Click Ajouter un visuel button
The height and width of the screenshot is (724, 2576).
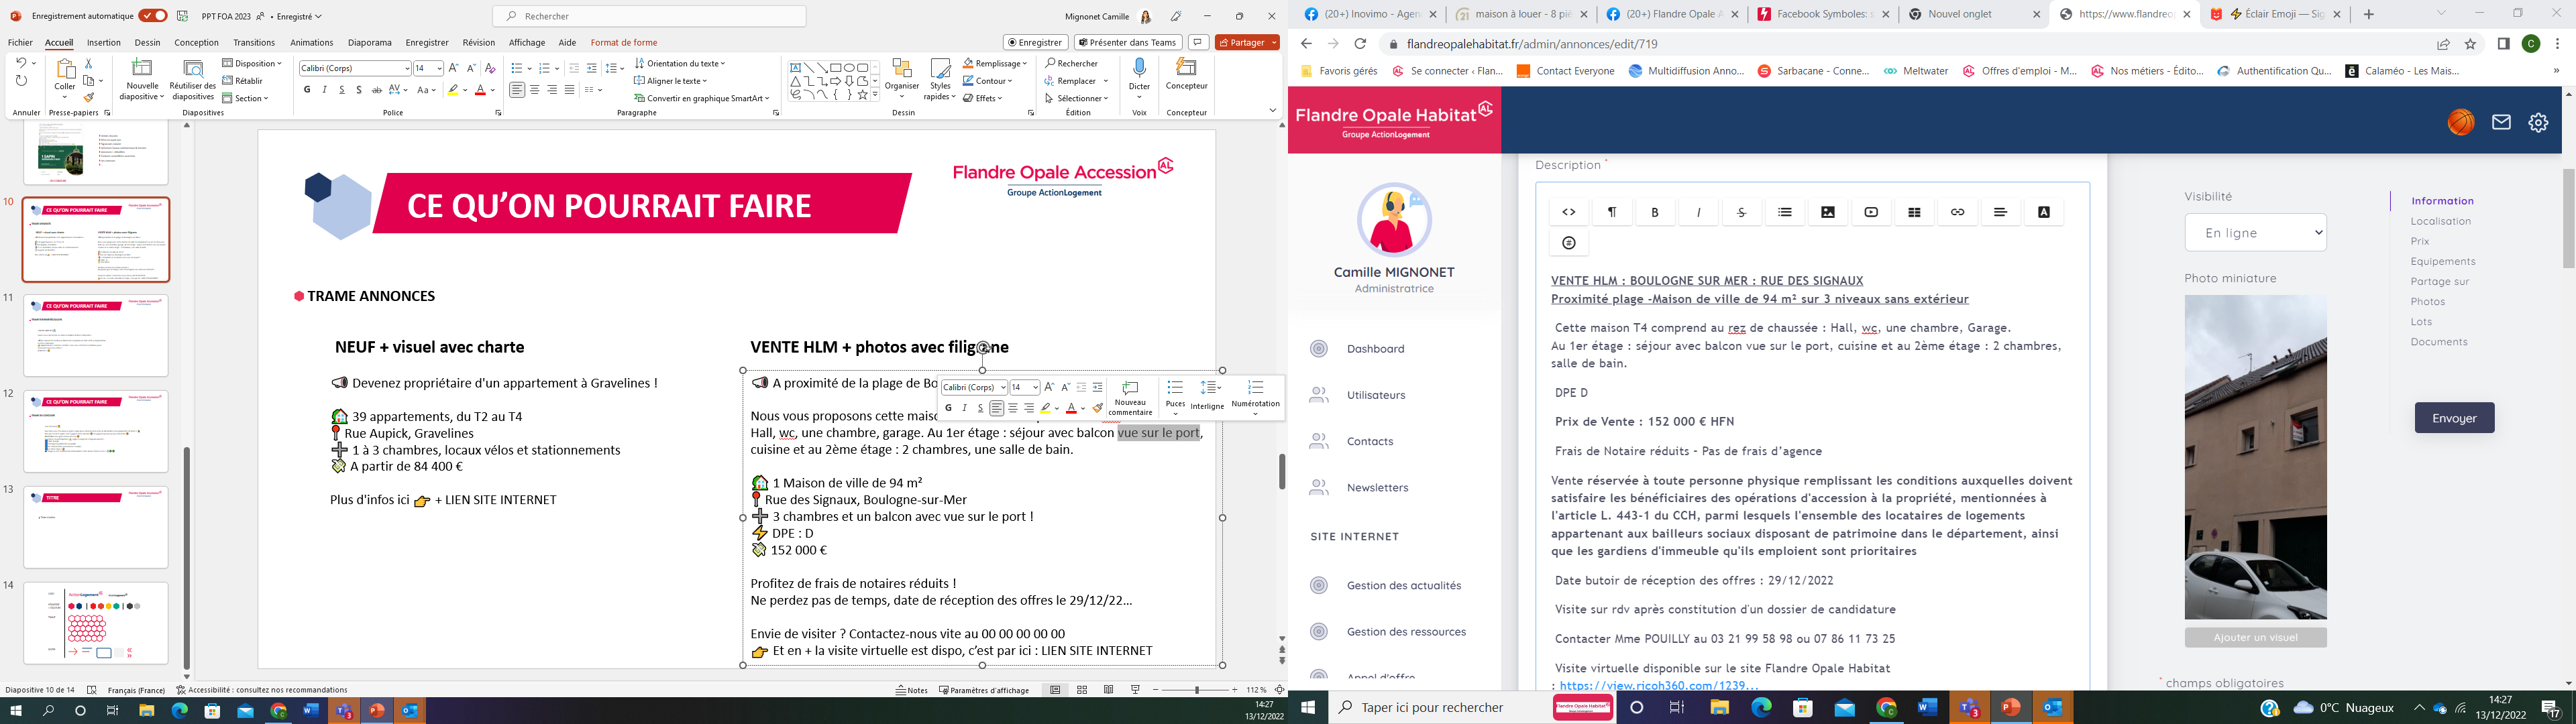(x=2255, y=637)
